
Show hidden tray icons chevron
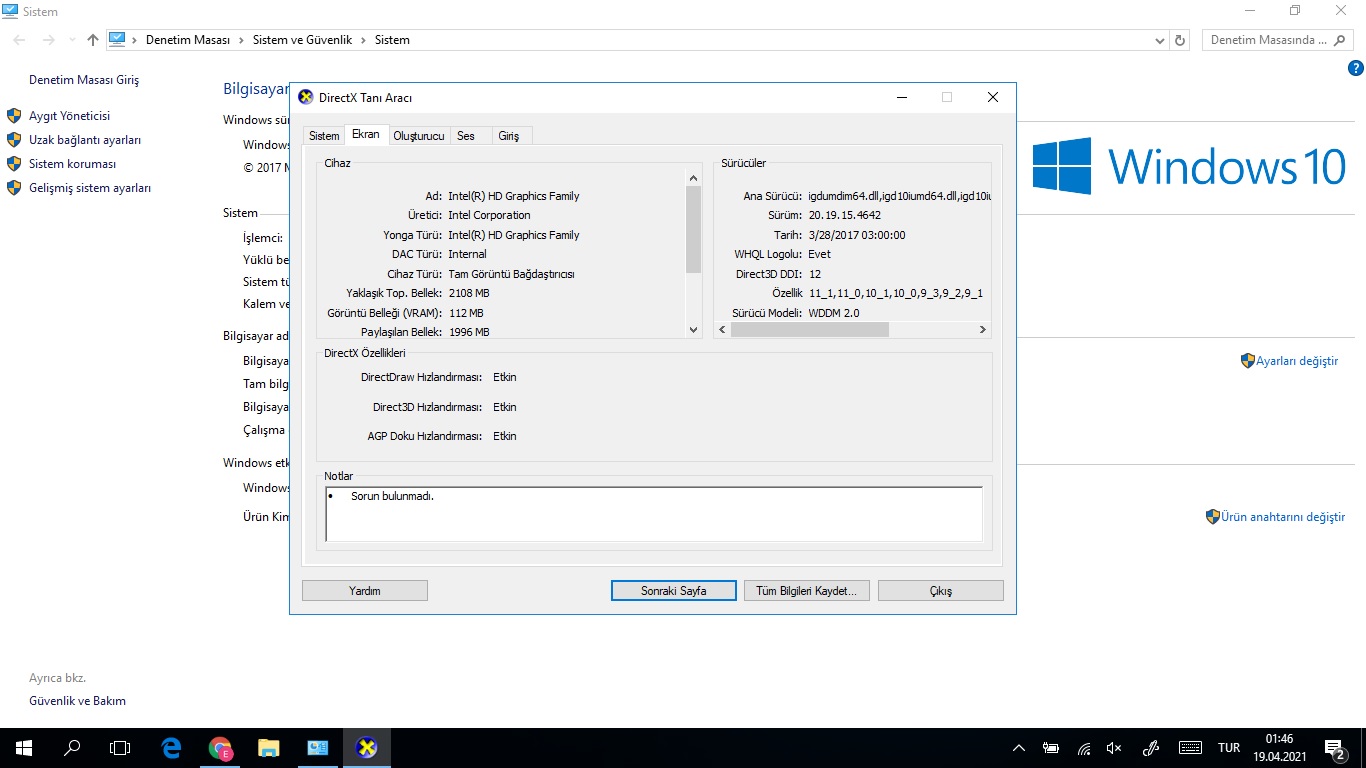click(1019, 748)
